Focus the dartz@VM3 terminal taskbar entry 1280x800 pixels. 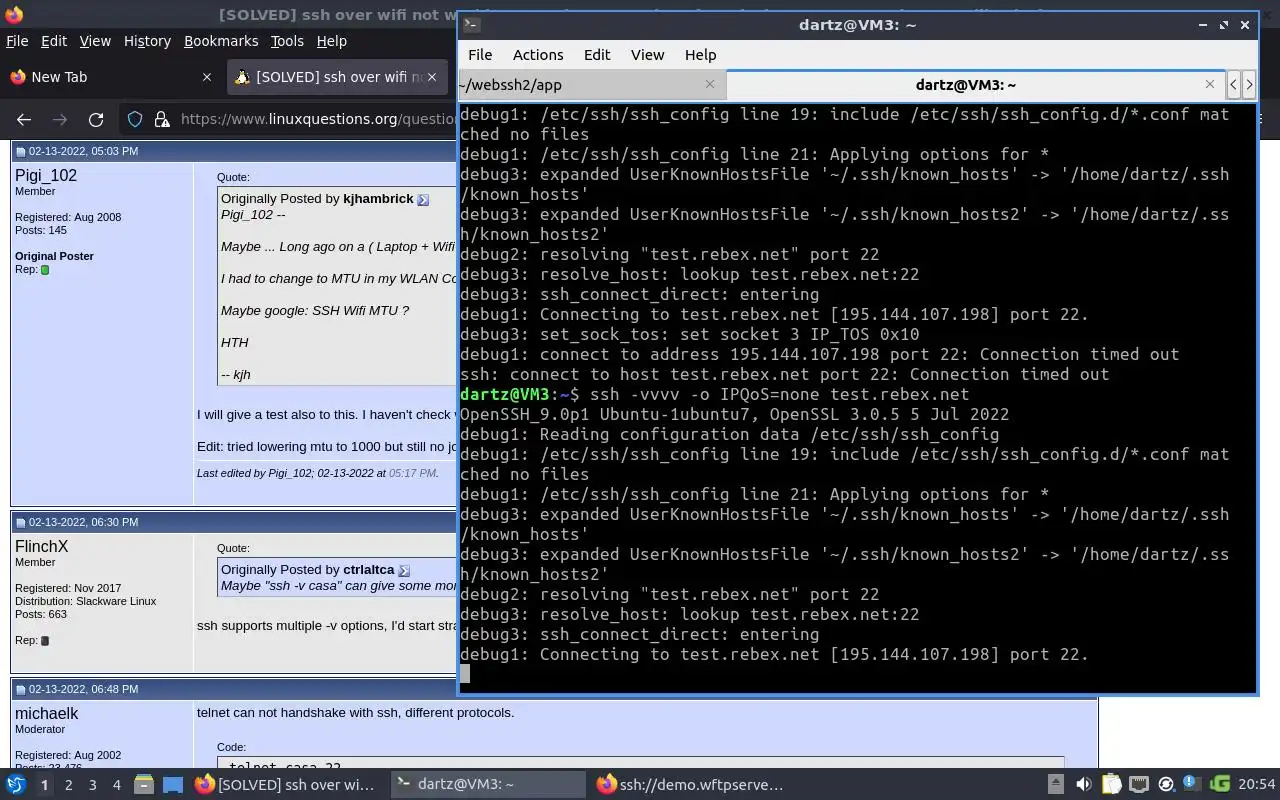coord(487,785)
